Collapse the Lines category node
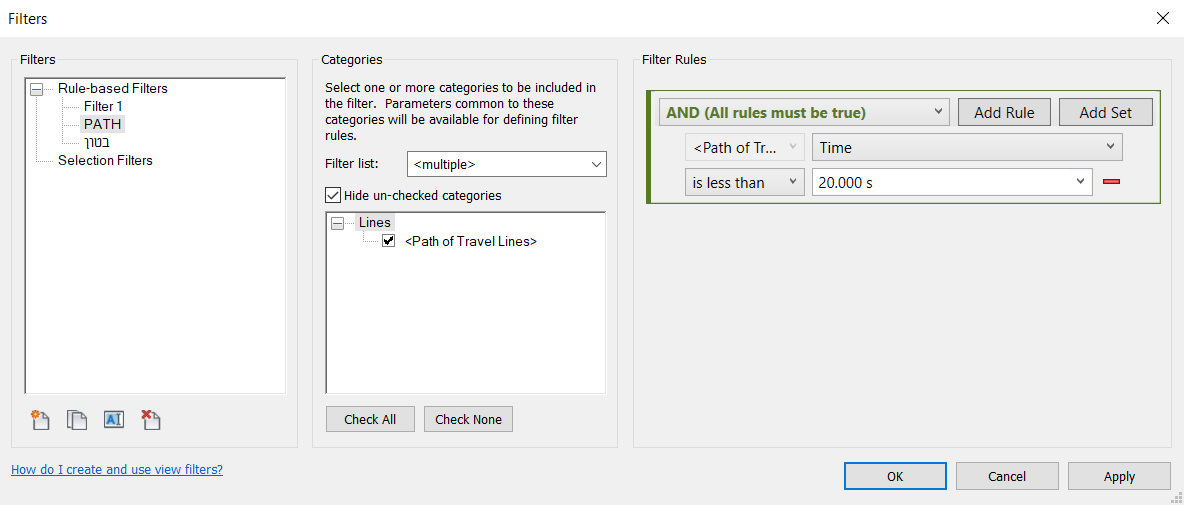The width and height of the screenshot is (1184, 505). (338, 223)
